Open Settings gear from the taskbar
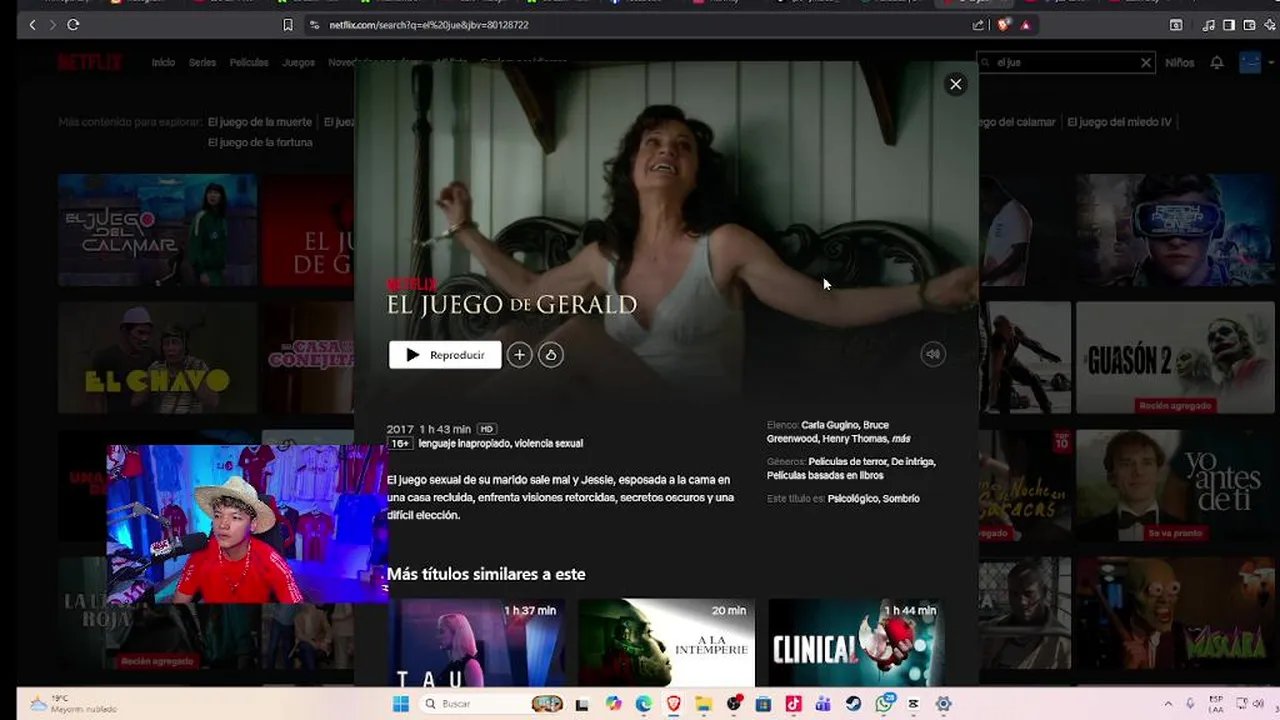The height and width of the screenshot is (720, 1280). [x=943, y=704]
